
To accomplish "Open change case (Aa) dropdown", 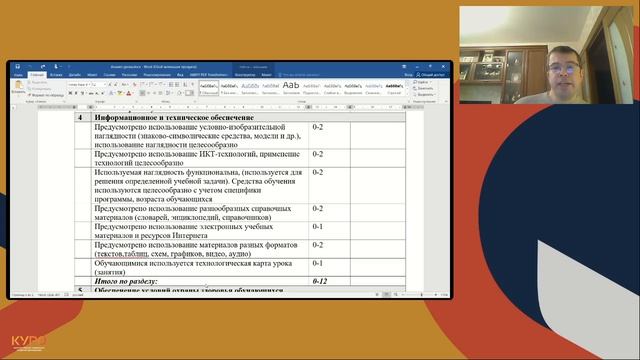I will [125, 84].
